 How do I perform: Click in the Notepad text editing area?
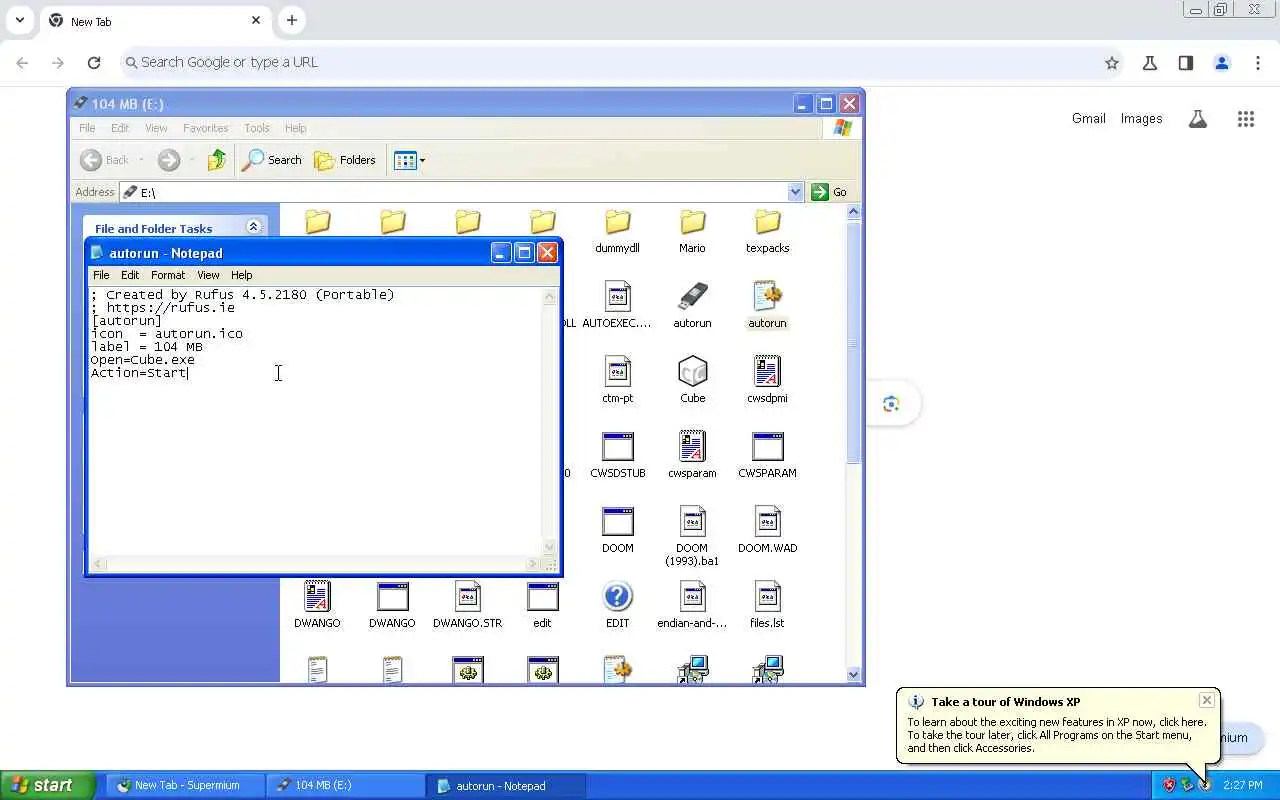point(316,421)
